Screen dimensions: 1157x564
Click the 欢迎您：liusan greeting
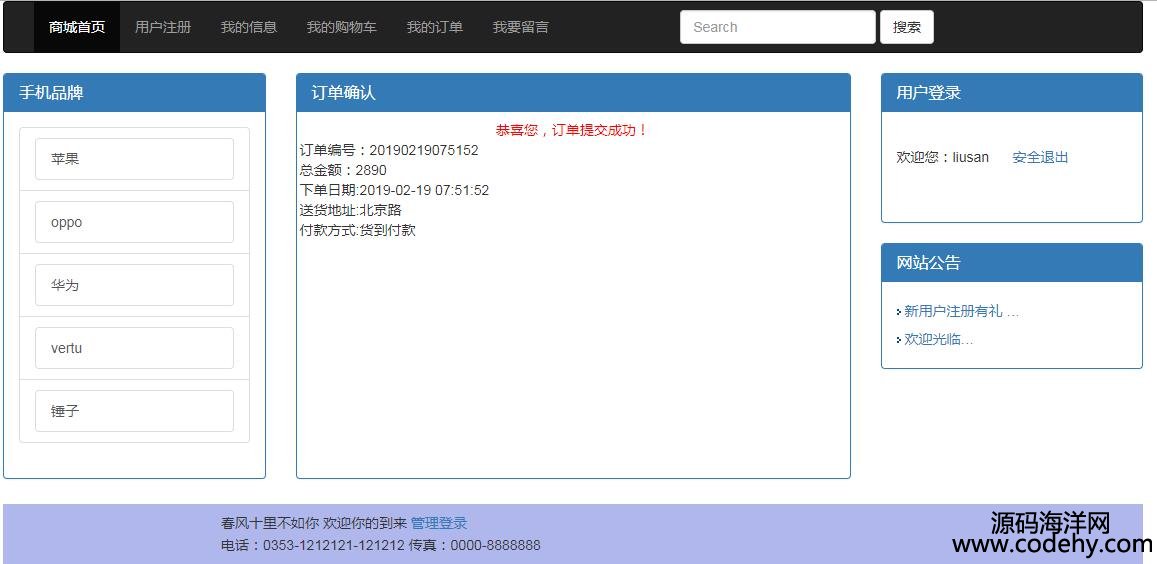click(x=942, y=157)
